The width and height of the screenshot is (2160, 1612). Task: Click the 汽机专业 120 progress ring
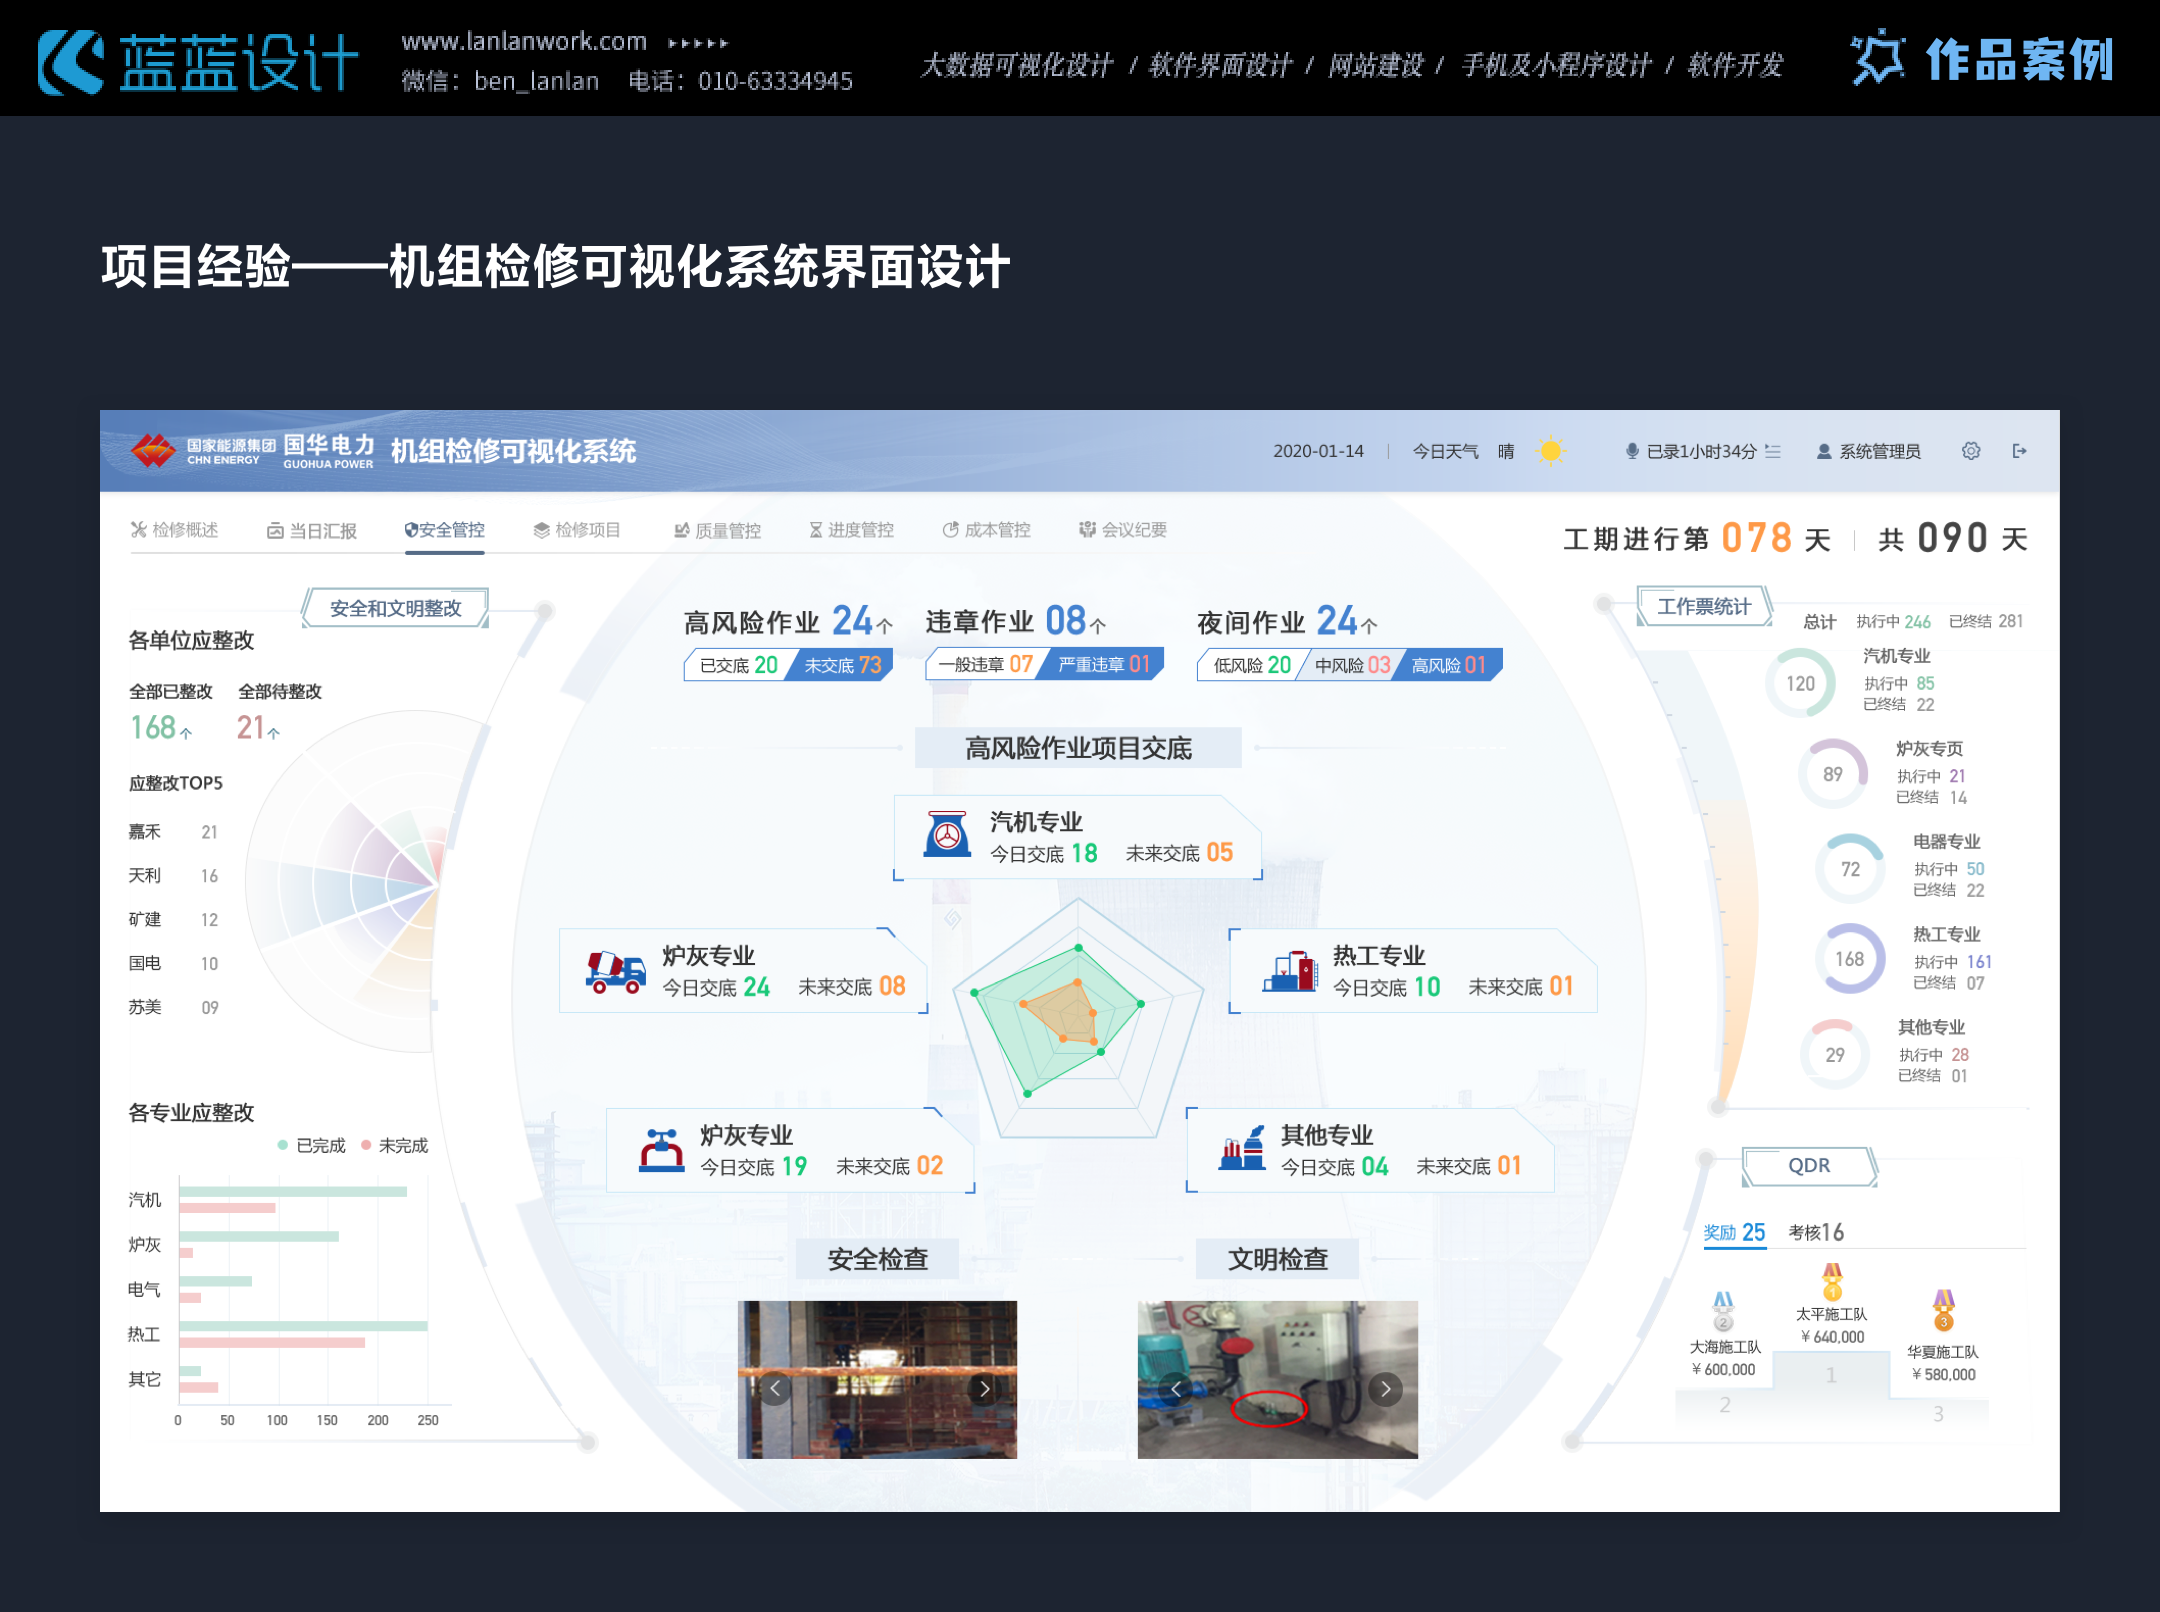click(1800, 683)
